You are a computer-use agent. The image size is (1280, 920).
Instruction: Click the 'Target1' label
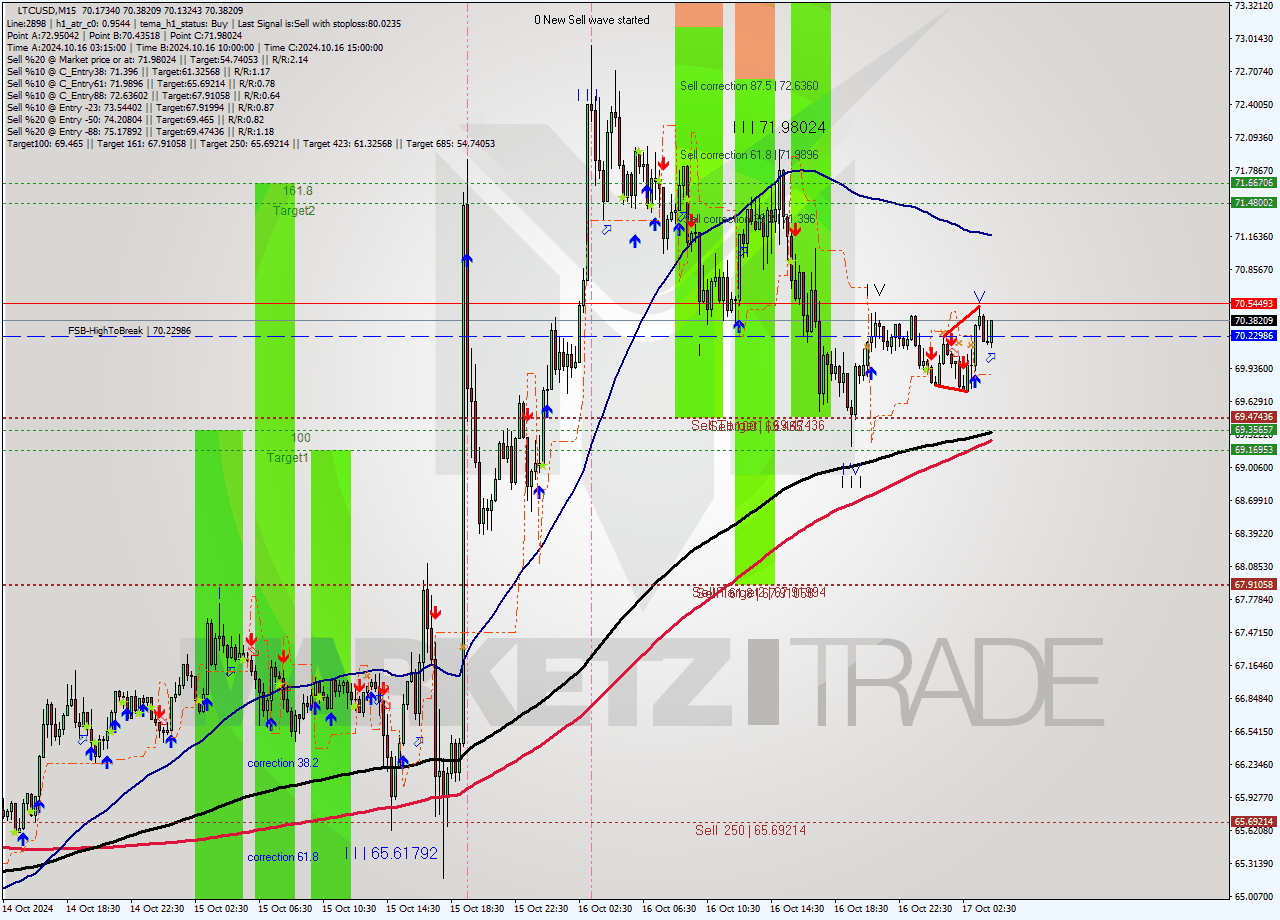tap(287, 458)
